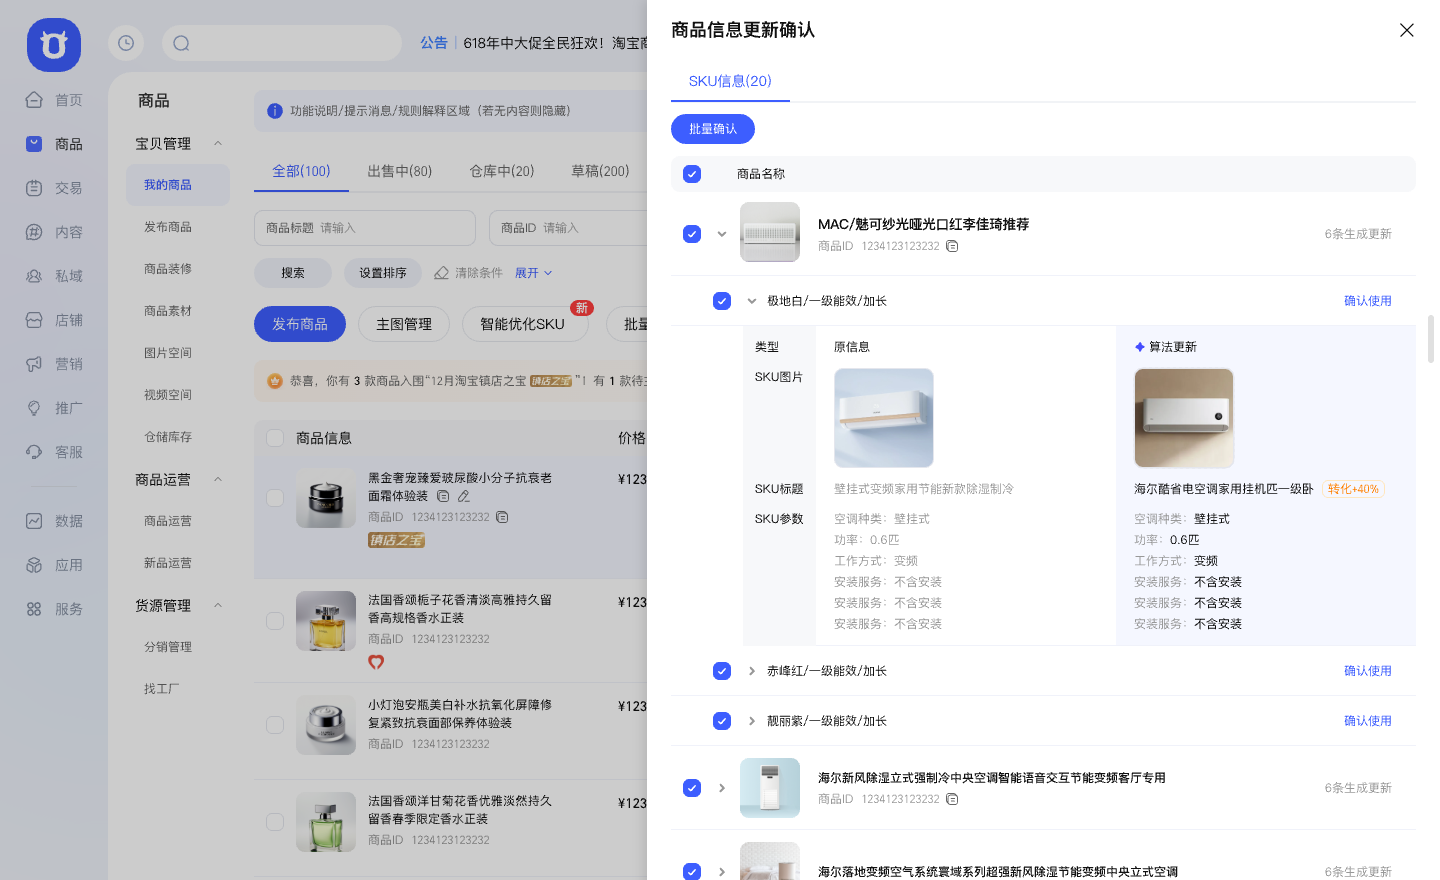Open the search field magnifier icon

(x=180, y=43)
